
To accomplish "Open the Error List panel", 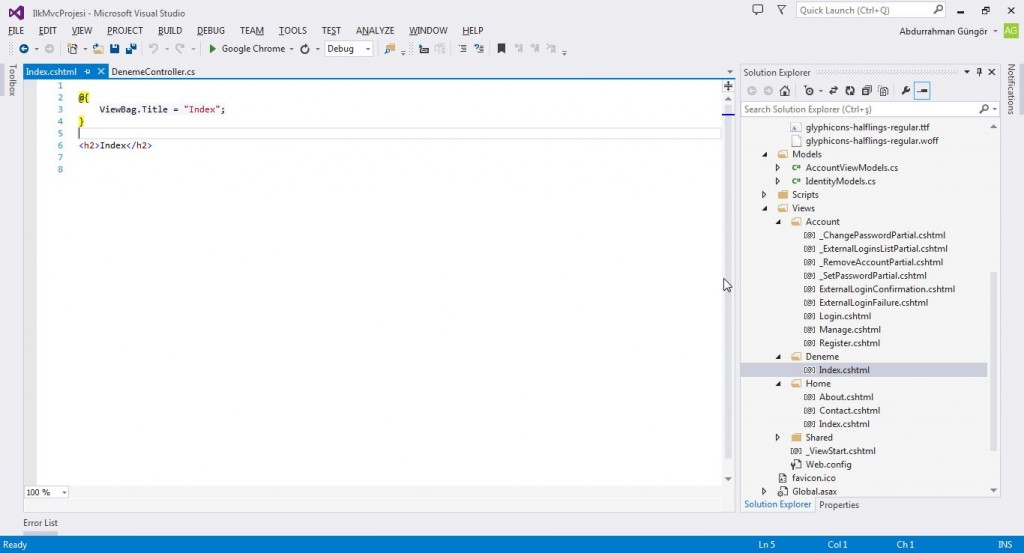I will pos(40,523).
